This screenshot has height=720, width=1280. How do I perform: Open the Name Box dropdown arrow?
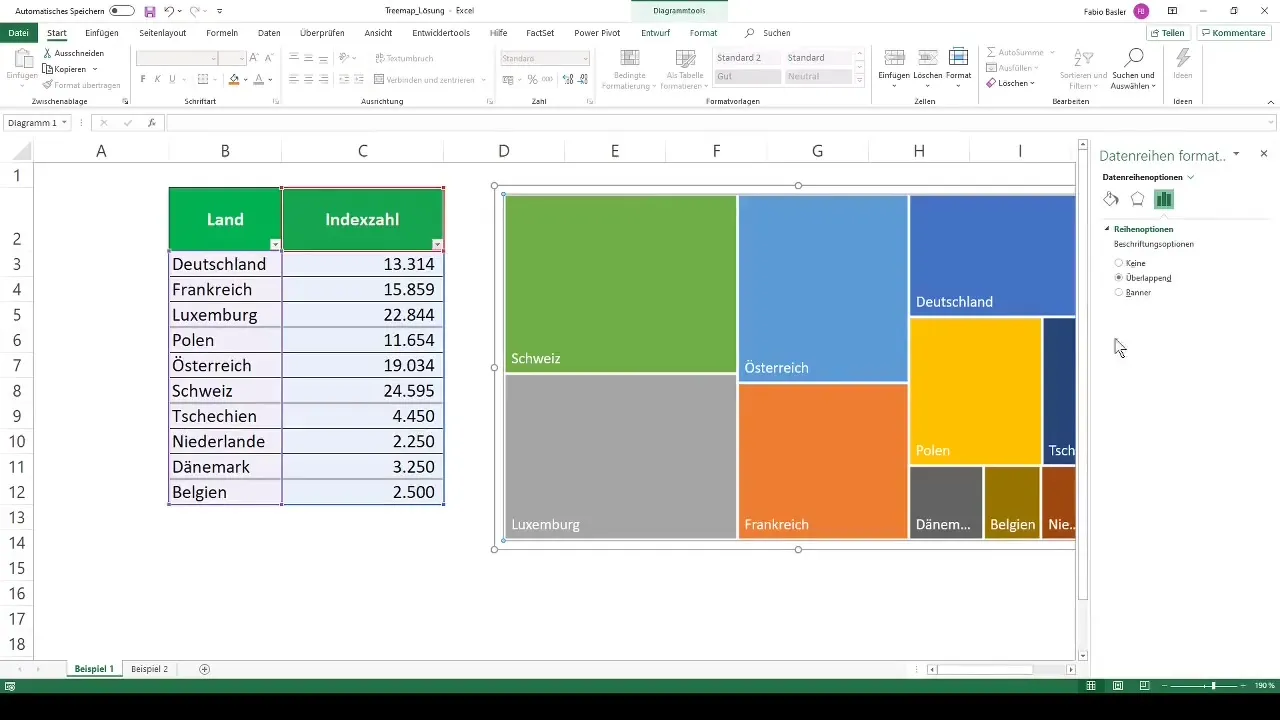tap(64, 123)
